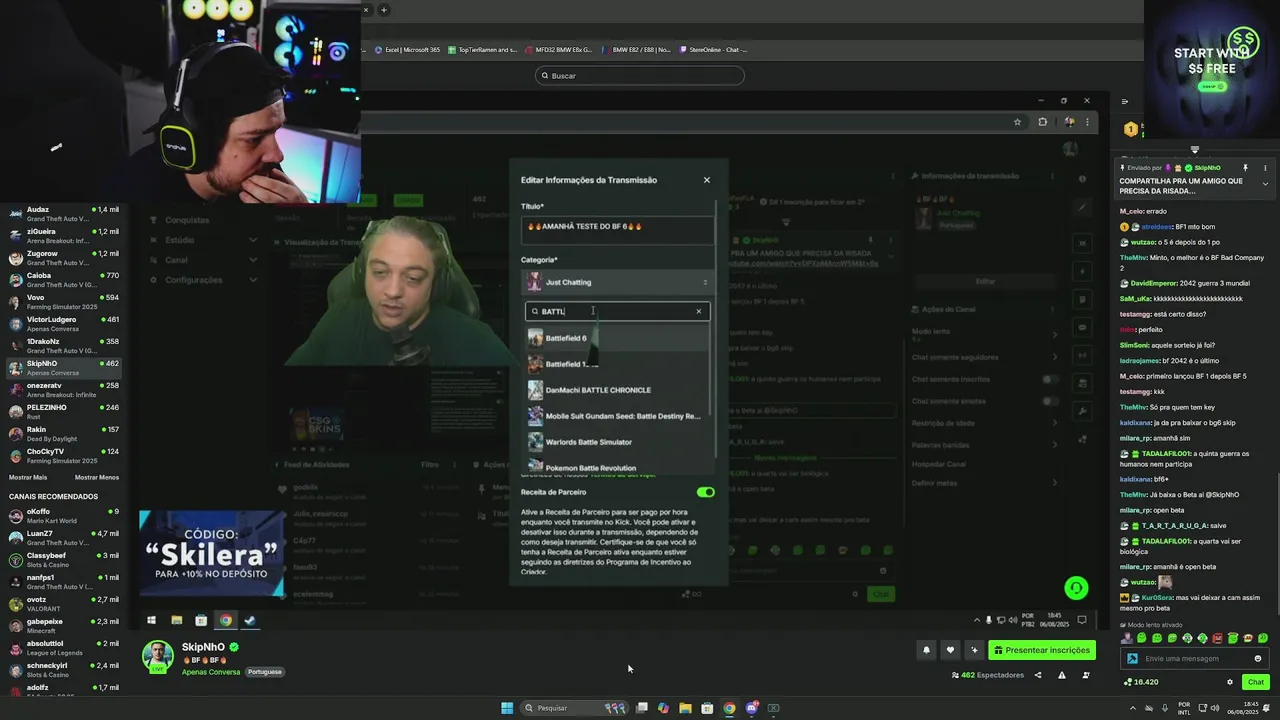The height and width of the screenshot is (720, 1280).
Task: Click the heart follow button
Action: click(x=950, y=650)
